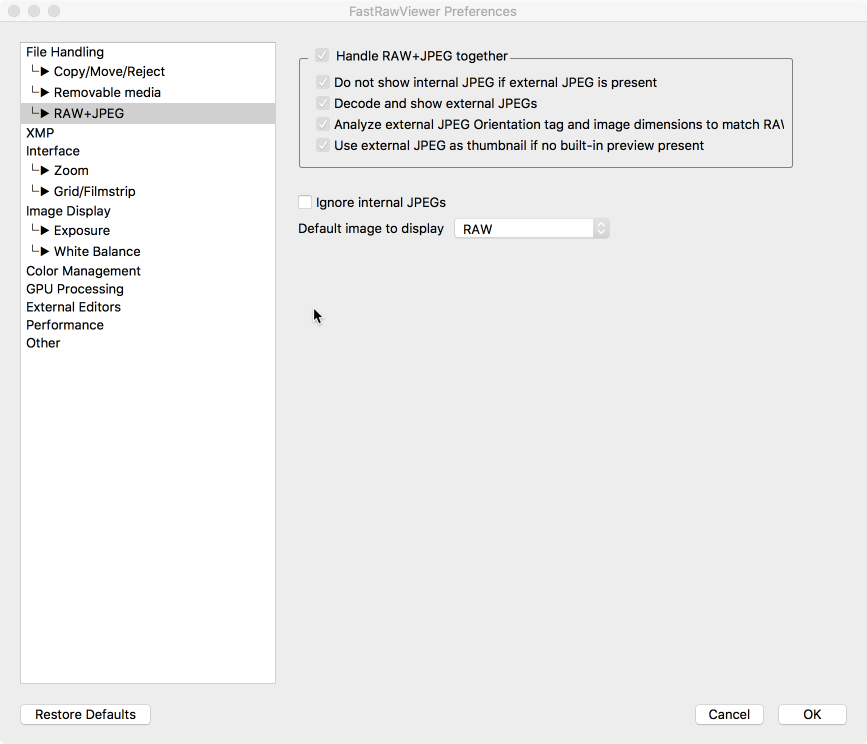The height and width of the screenshot is (744, 867).
Task: Select the XMP preferences section
Action: pyautogui.click(x=39, y=132)
